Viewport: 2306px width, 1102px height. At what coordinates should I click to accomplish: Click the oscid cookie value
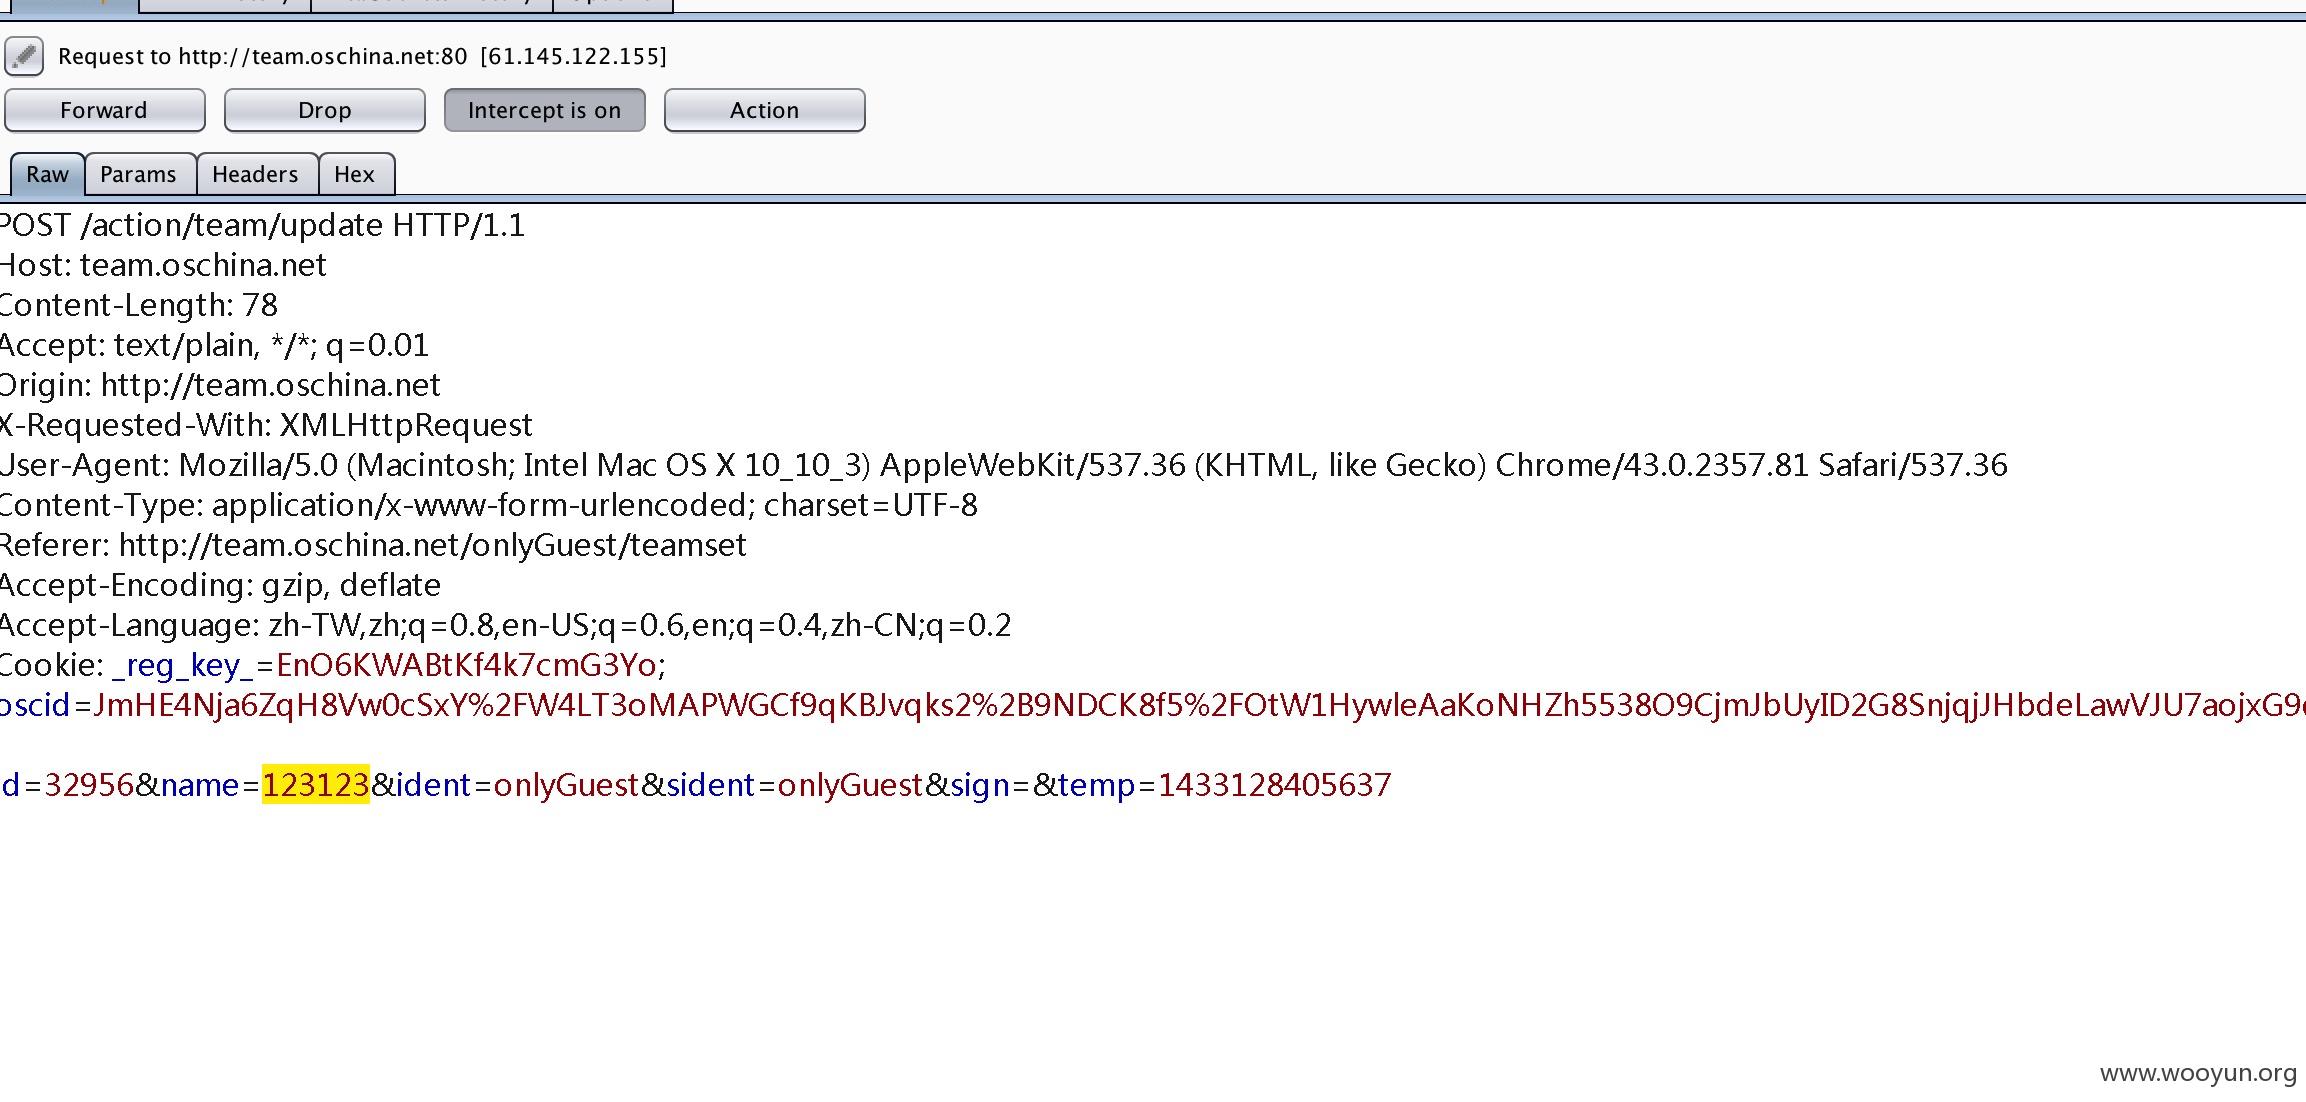pos(1199,705)
